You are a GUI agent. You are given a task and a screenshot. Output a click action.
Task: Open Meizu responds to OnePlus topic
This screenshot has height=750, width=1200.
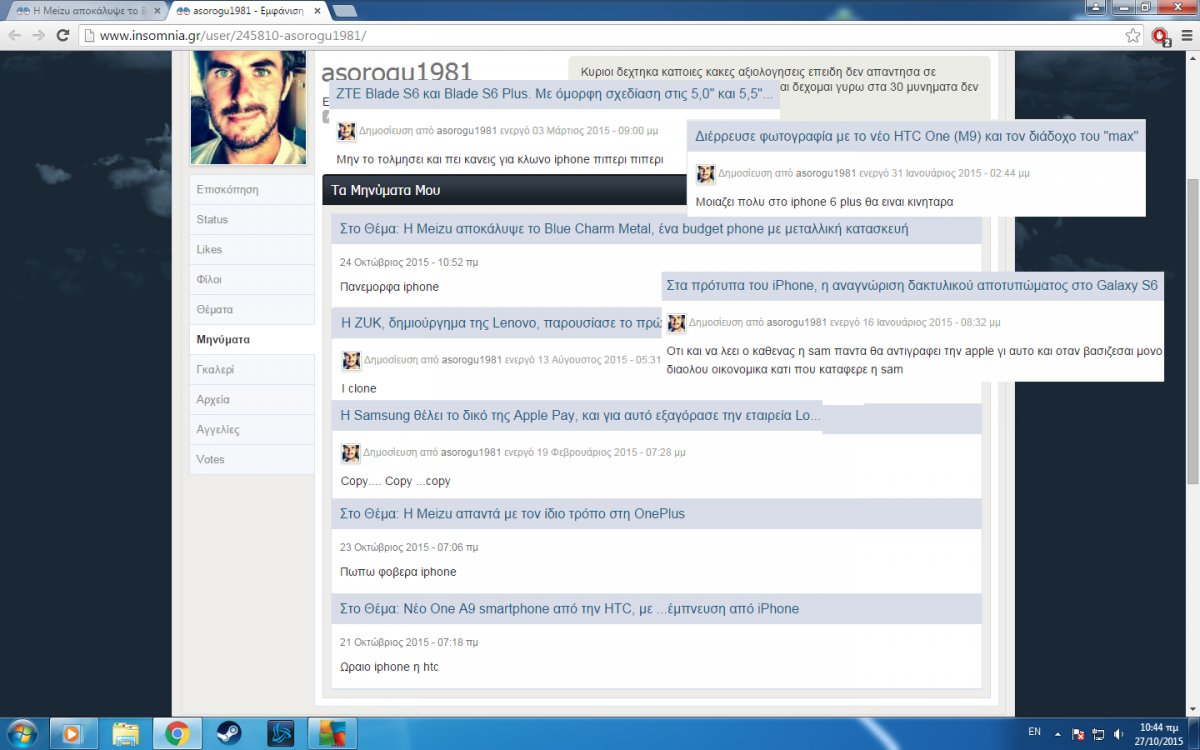(512, 513)
